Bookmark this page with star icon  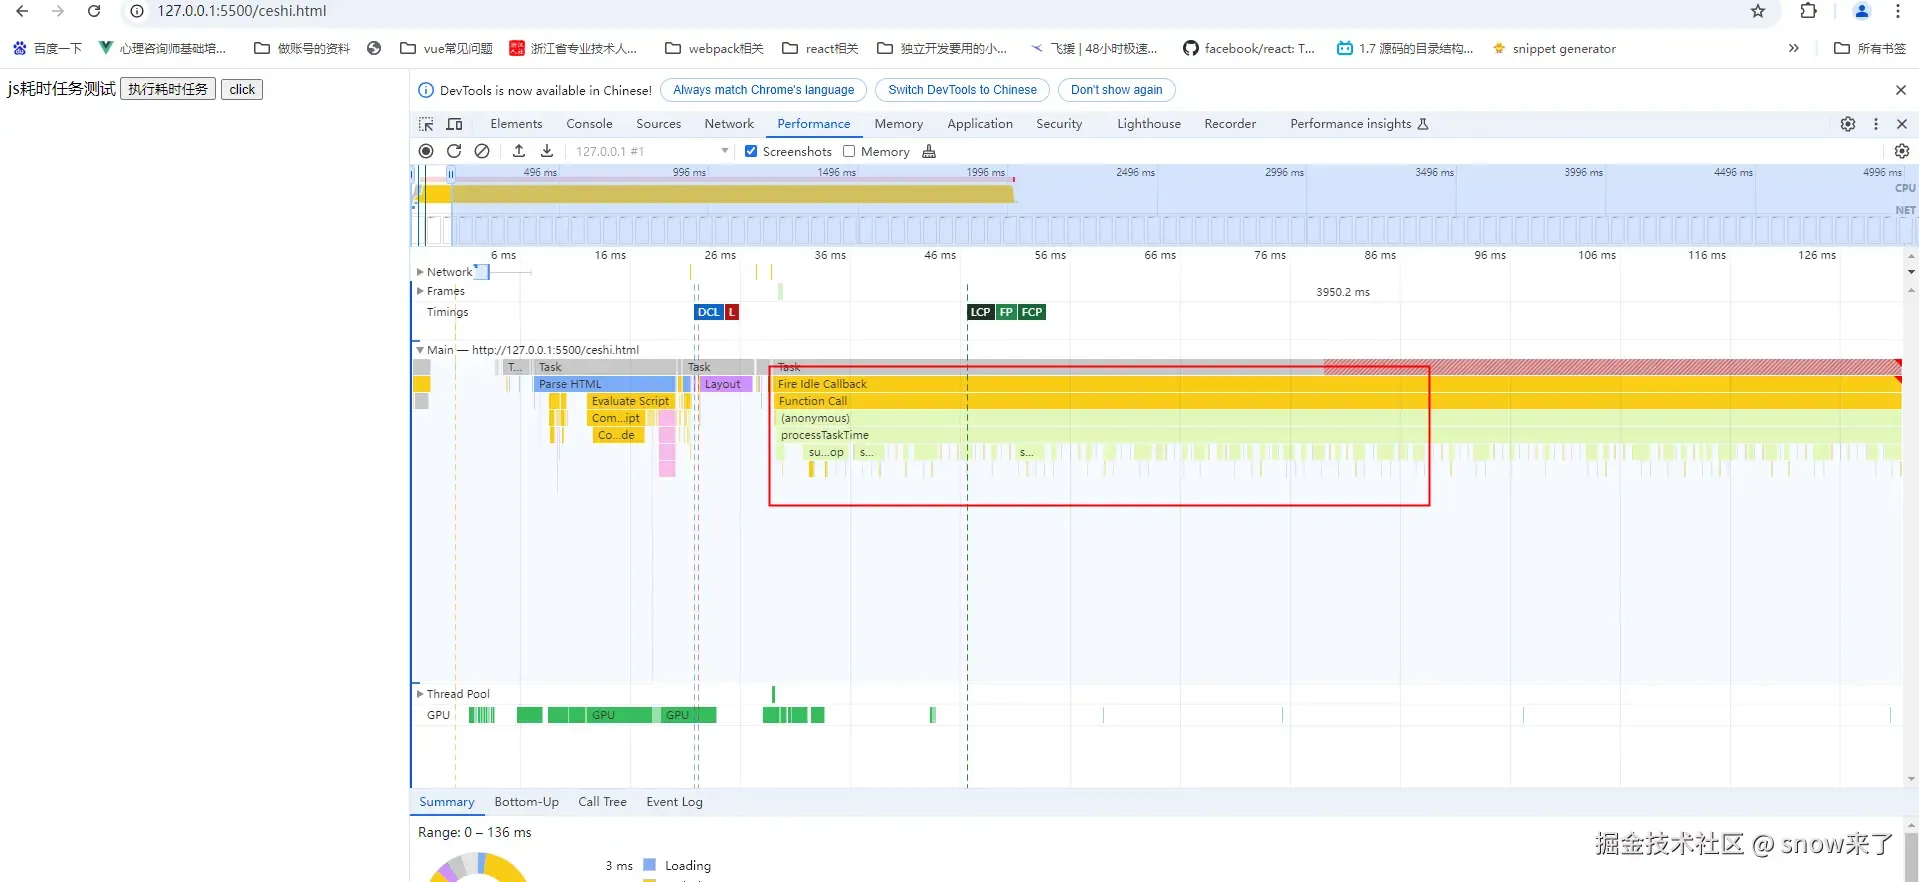(1758, 11)
